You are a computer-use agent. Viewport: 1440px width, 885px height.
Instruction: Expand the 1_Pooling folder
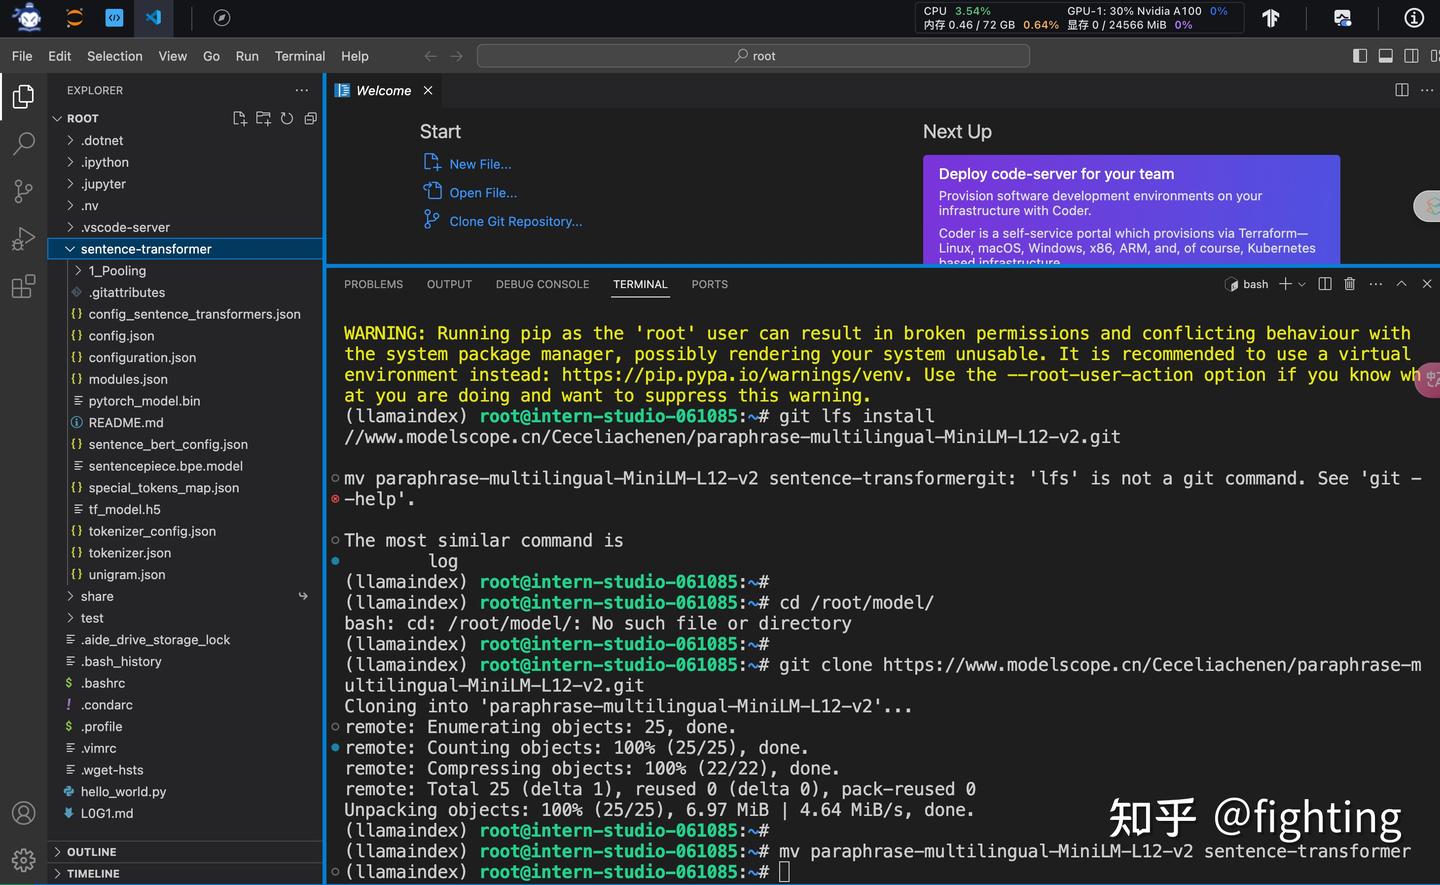185,271
